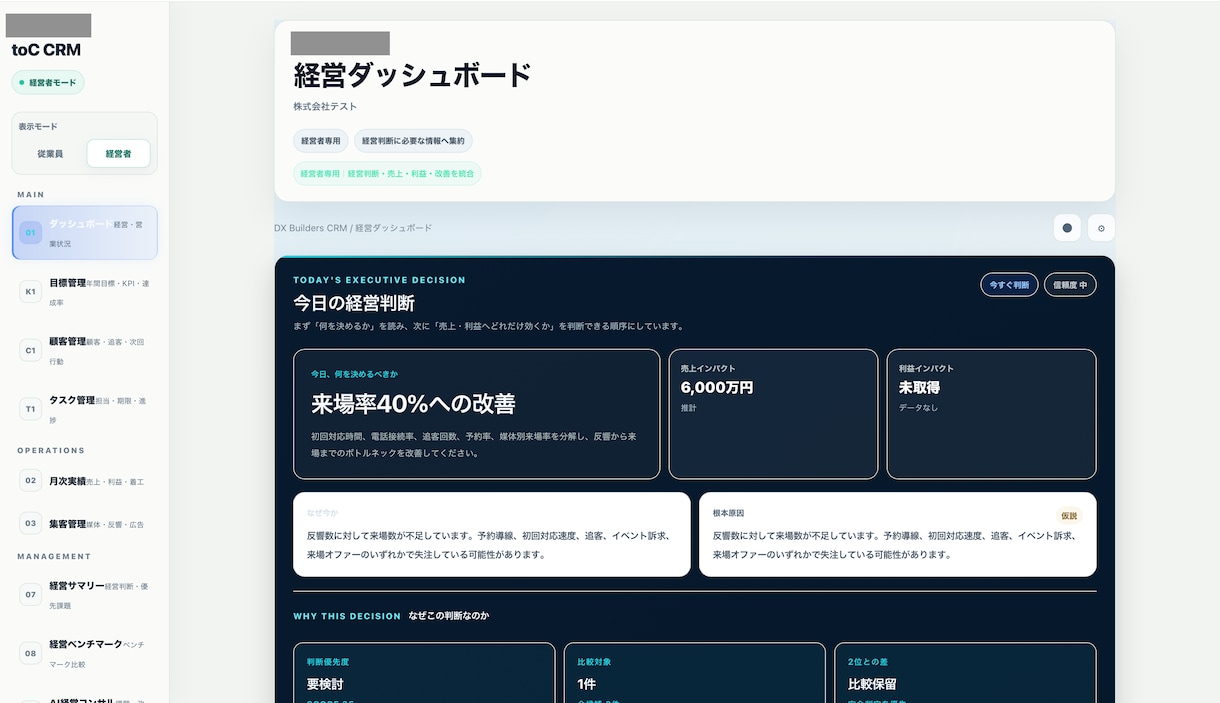Select the 08 benchmark icon badge

tap(31, 653)
